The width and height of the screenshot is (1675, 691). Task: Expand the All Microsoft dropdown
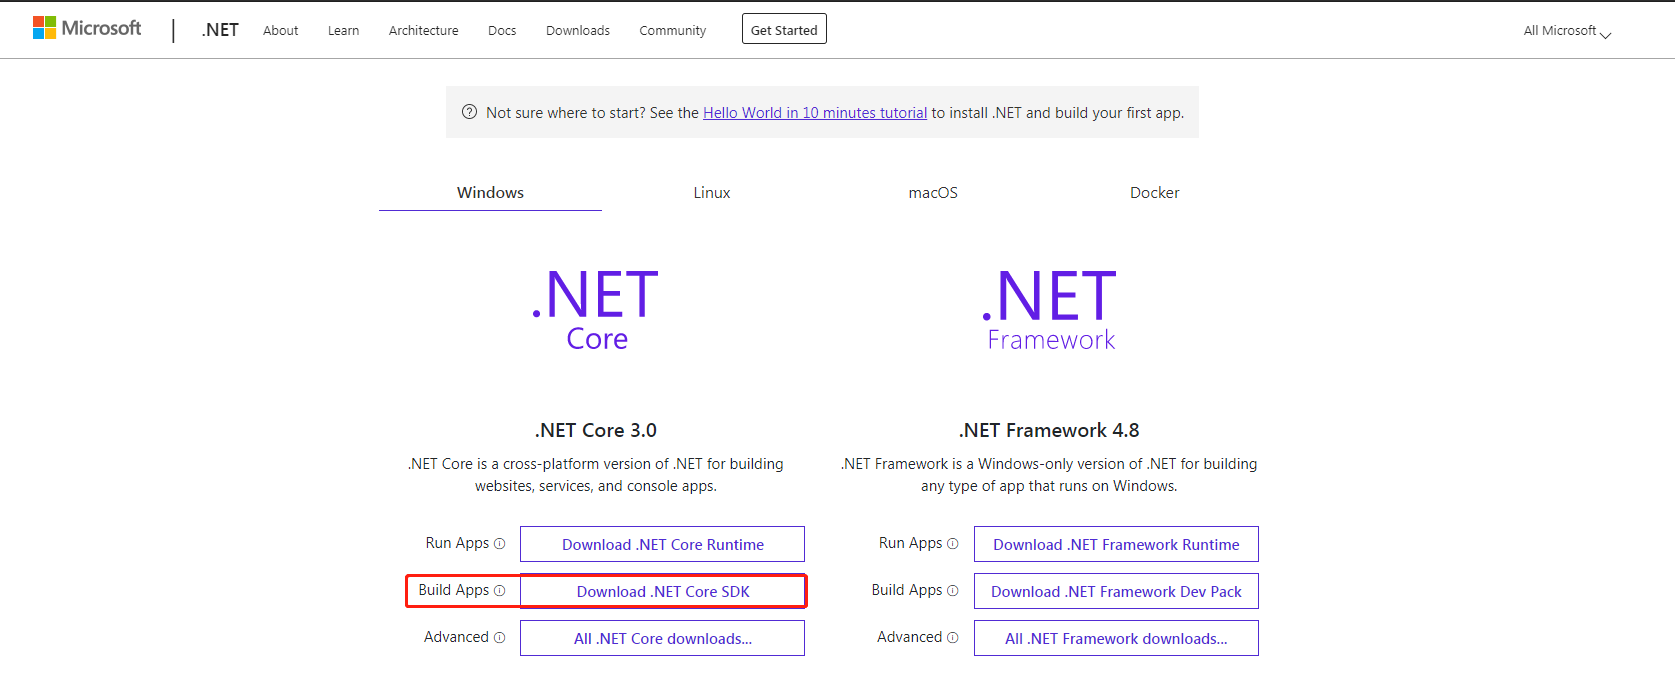point(1567,31)
